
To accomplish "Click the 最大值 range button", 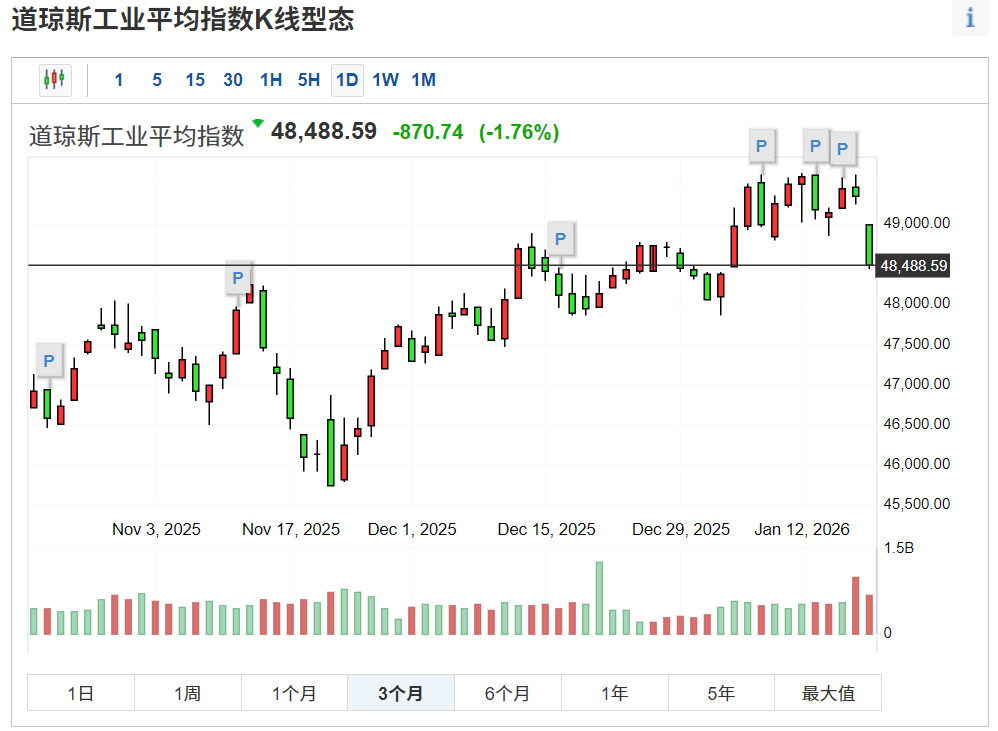I will 827,692.
